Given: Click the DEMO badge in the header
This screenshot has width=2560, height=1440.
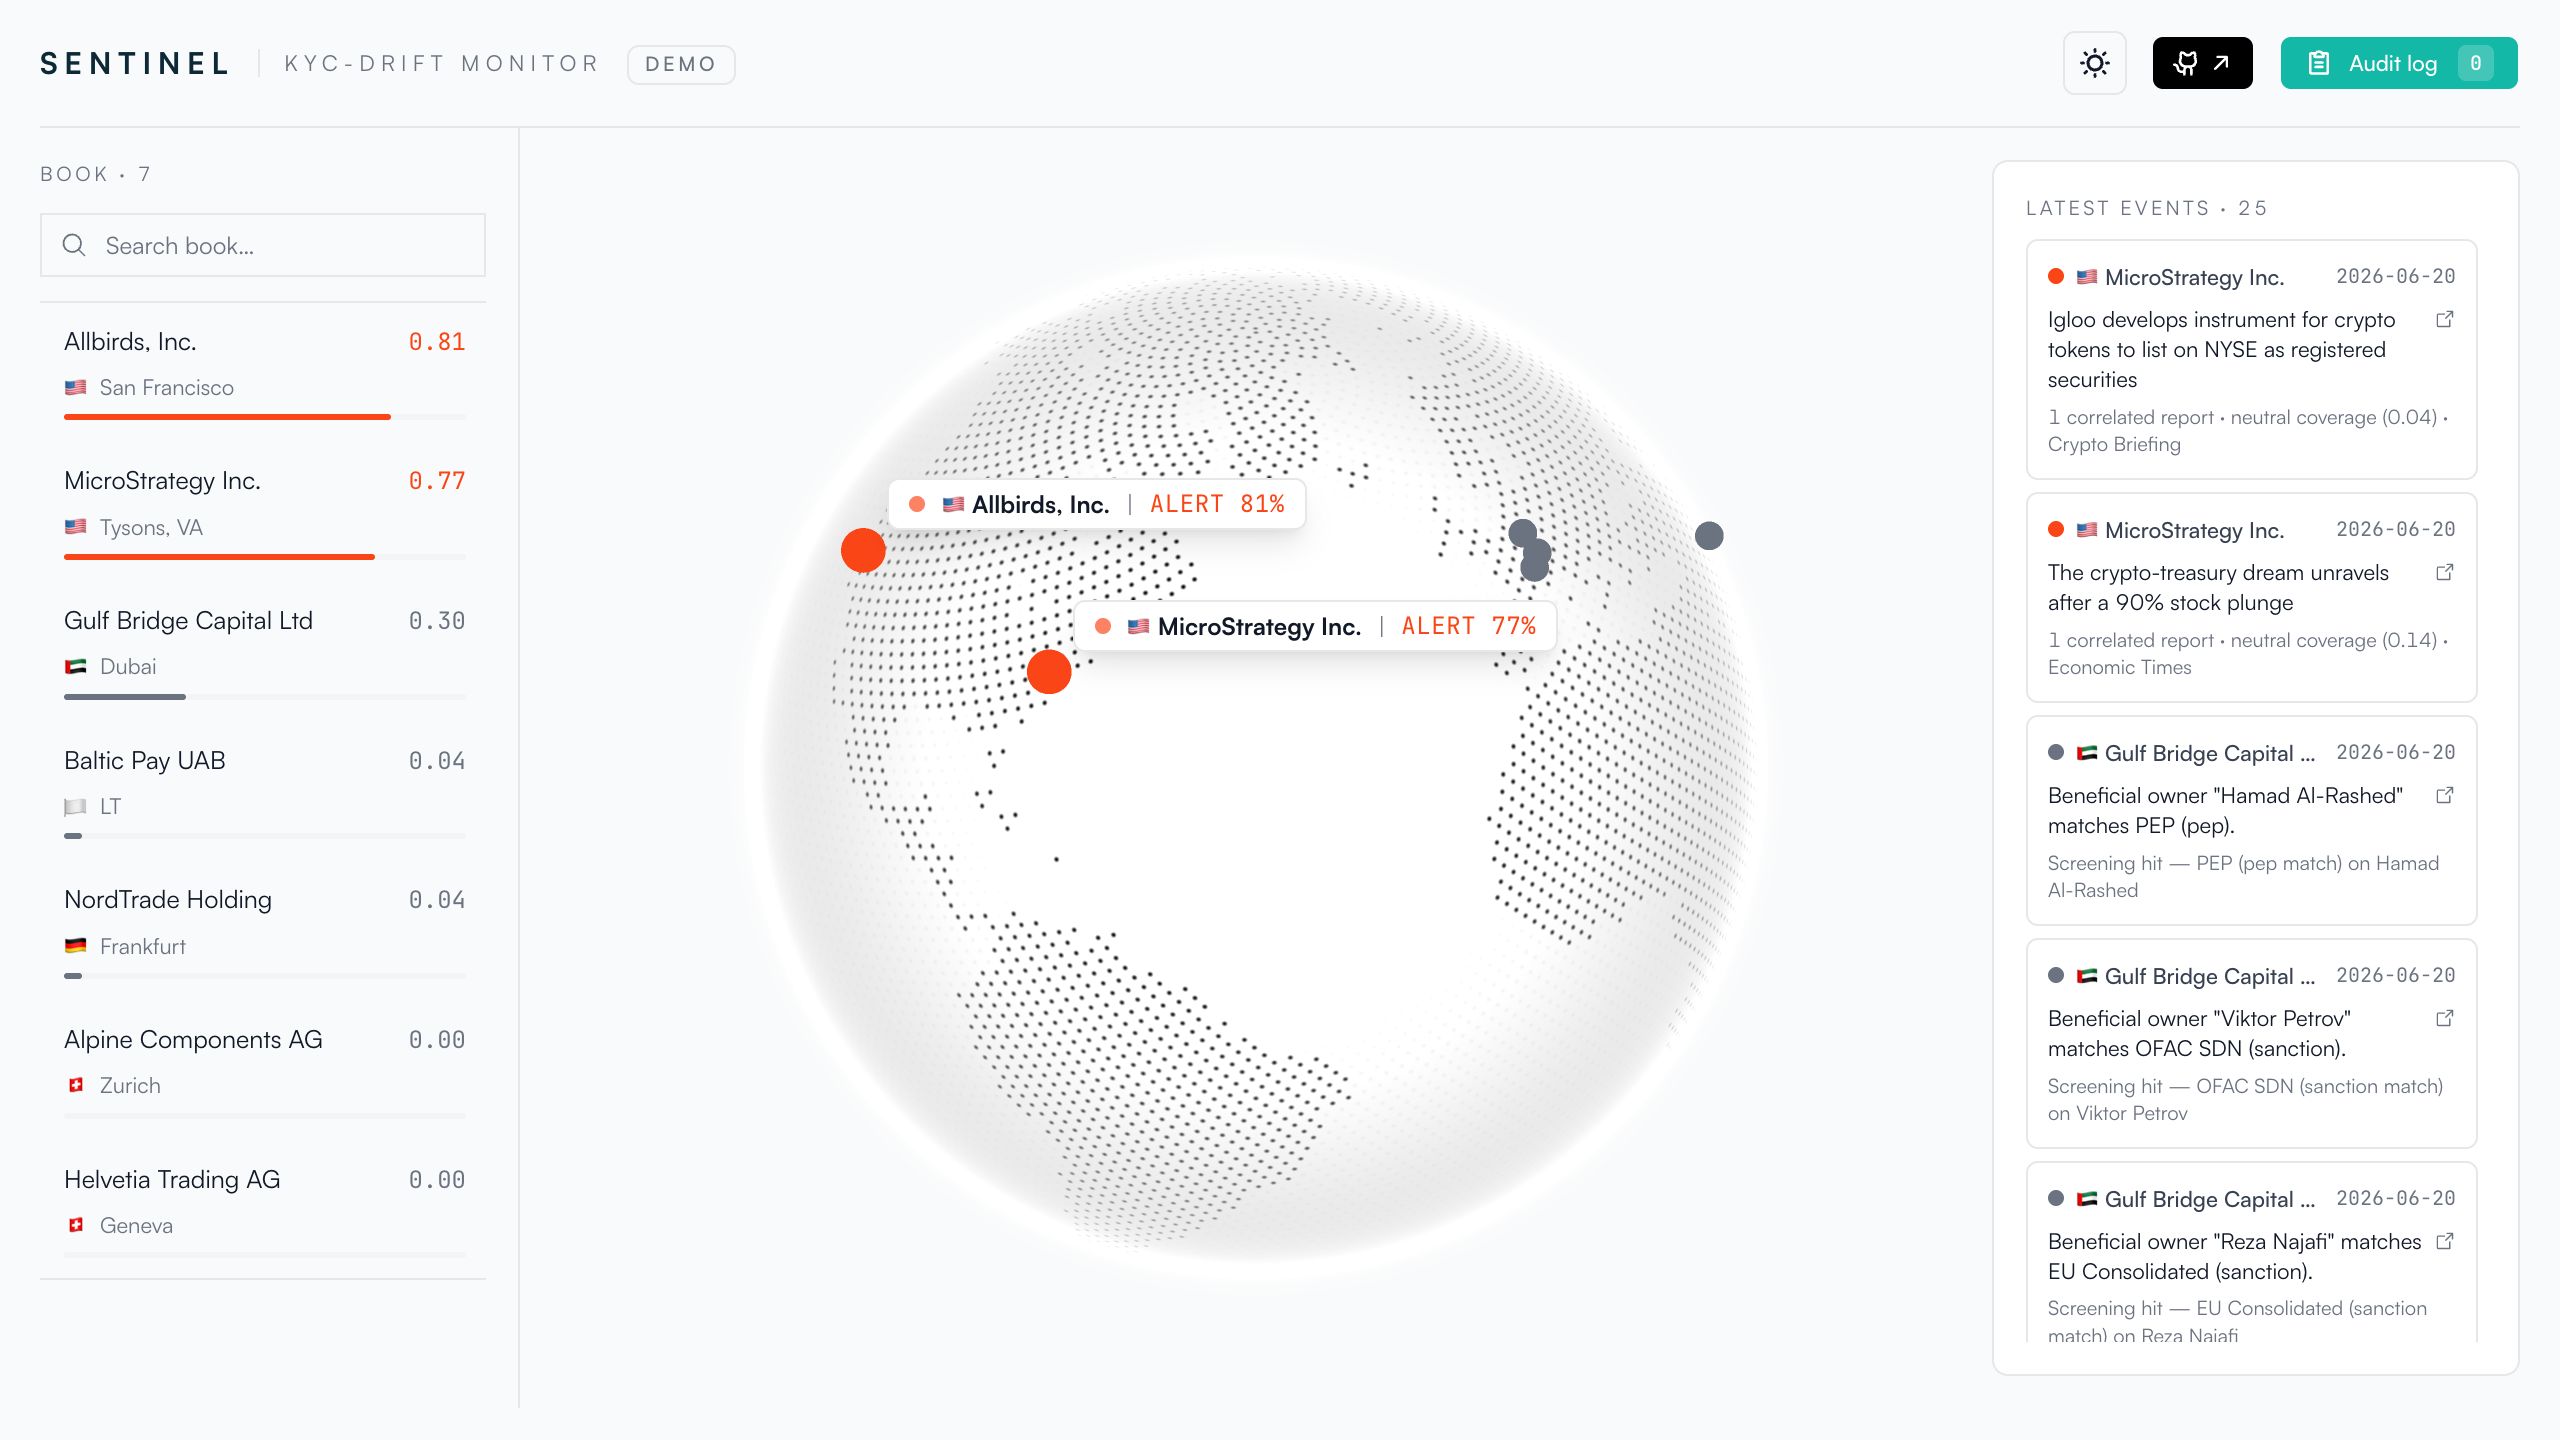Looking at the screenshot, I should click(681, 65).
